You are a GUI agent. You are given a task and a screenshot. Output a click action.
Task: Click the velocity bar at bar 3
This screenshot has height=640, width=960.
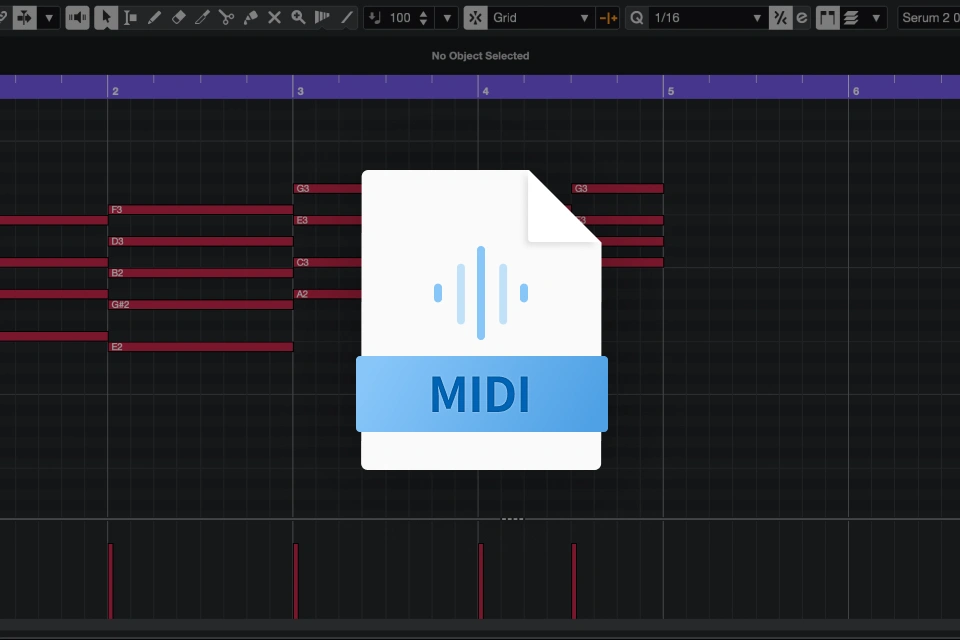296,581
